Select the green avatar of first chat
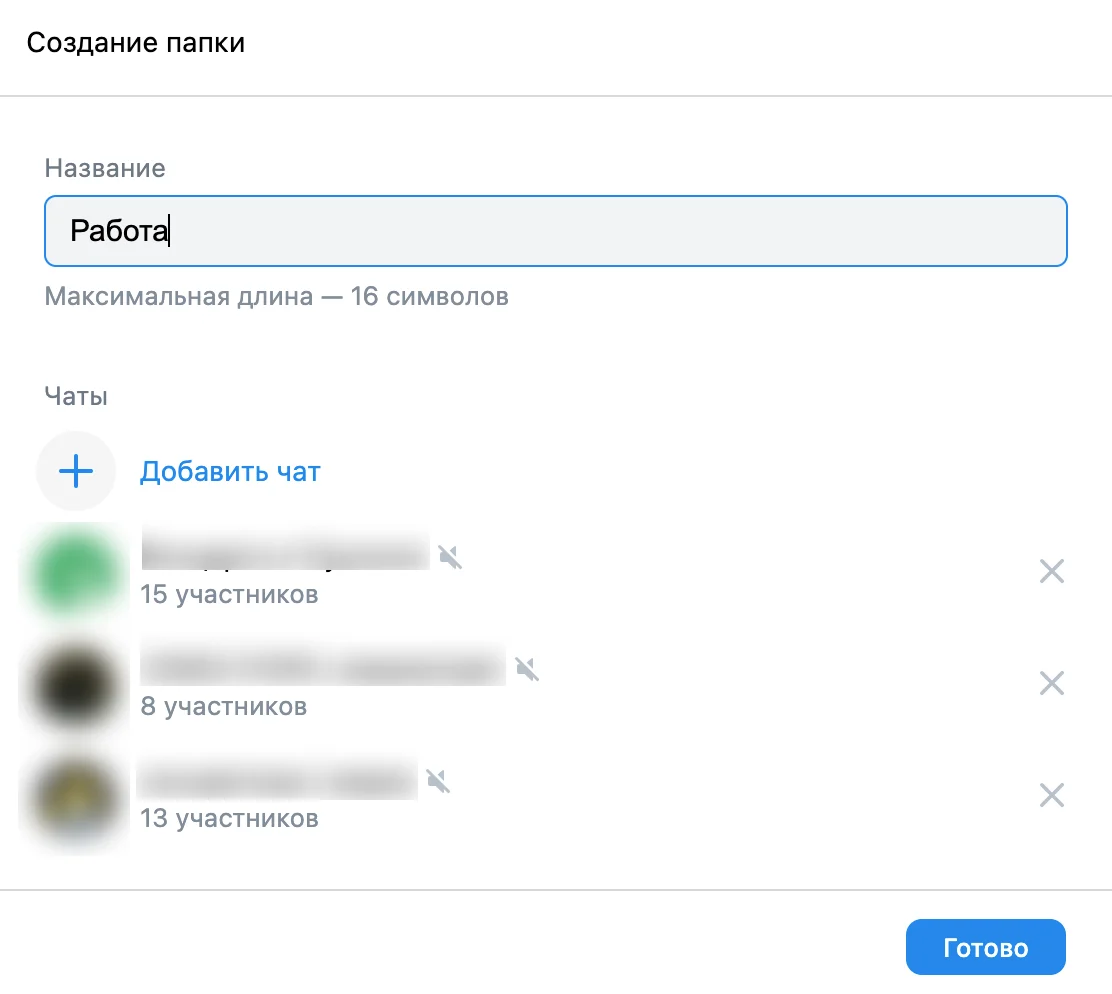This screenshot has width=1112, height=994. click(76, 571)
